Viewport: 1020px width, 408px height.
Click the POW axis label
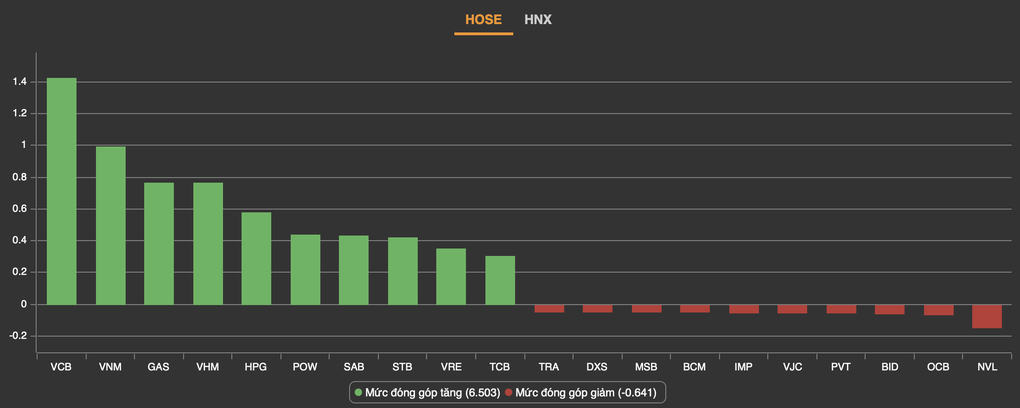click(305, 367)
